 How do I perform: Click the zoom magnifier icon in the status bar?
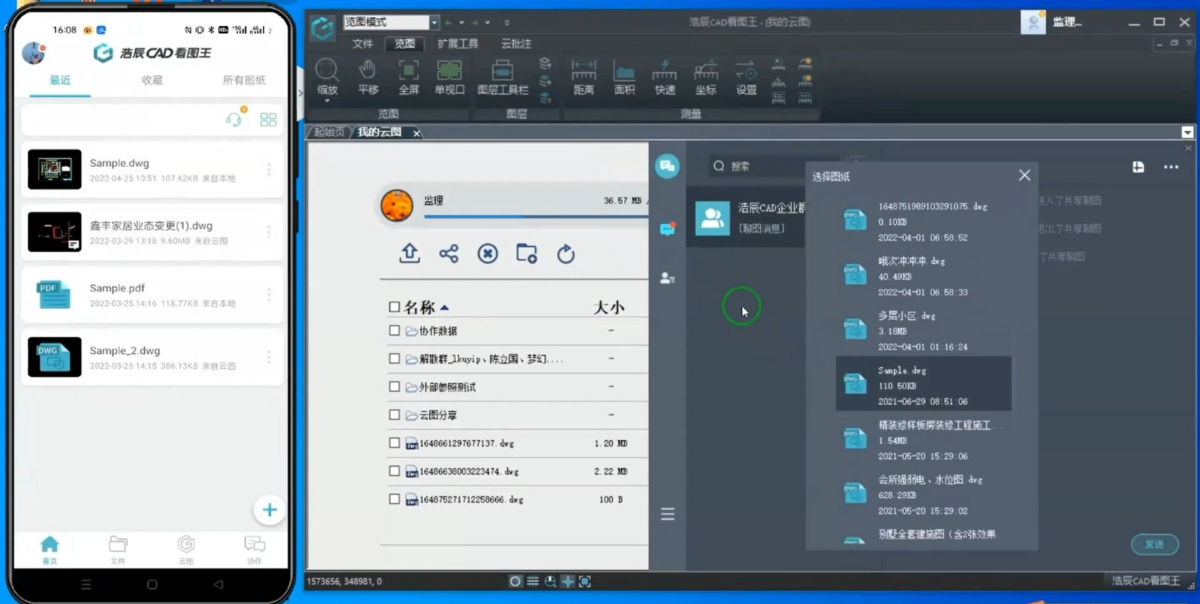point(551,581)
